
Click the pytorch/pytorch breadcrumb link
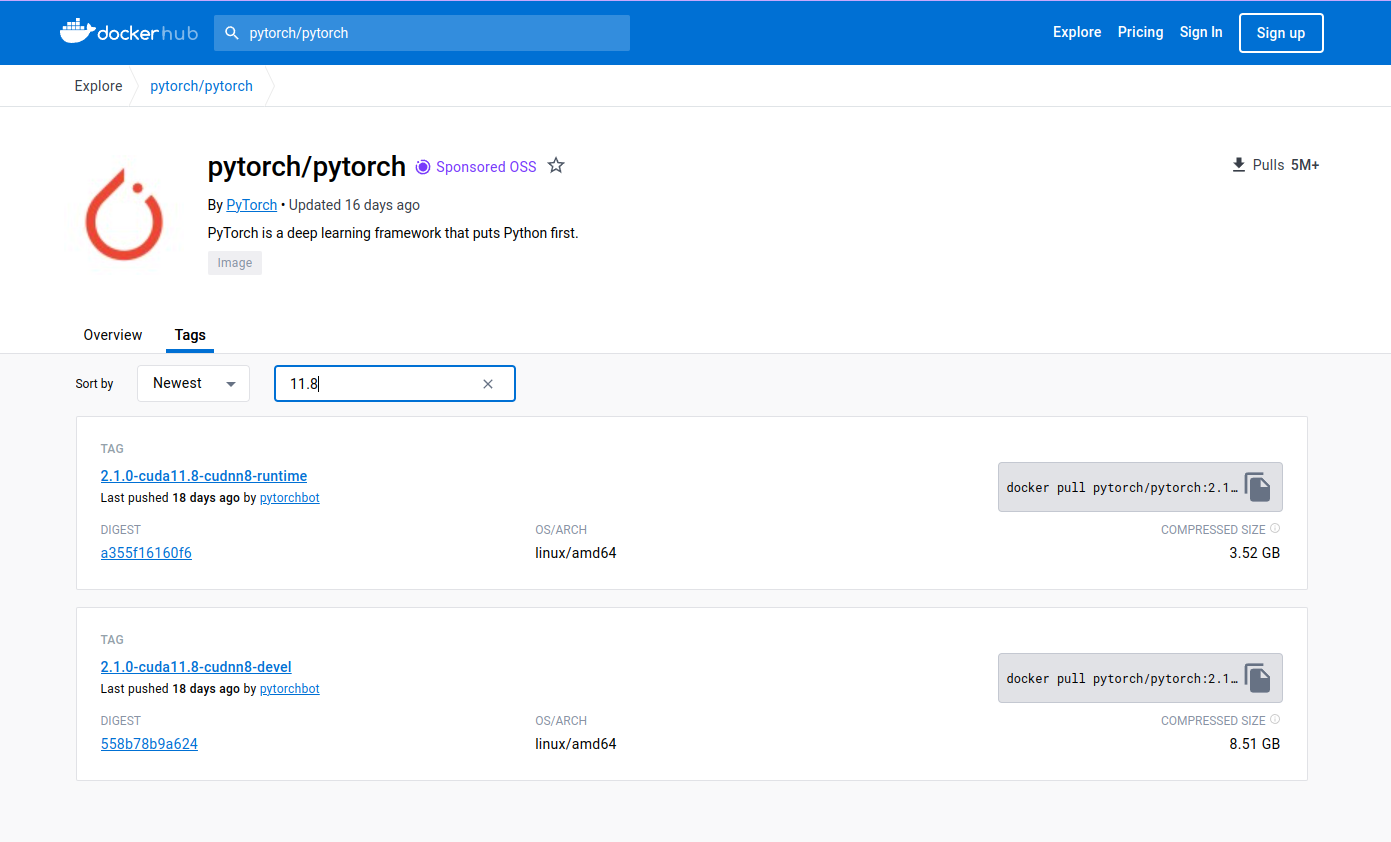point(201,86)
